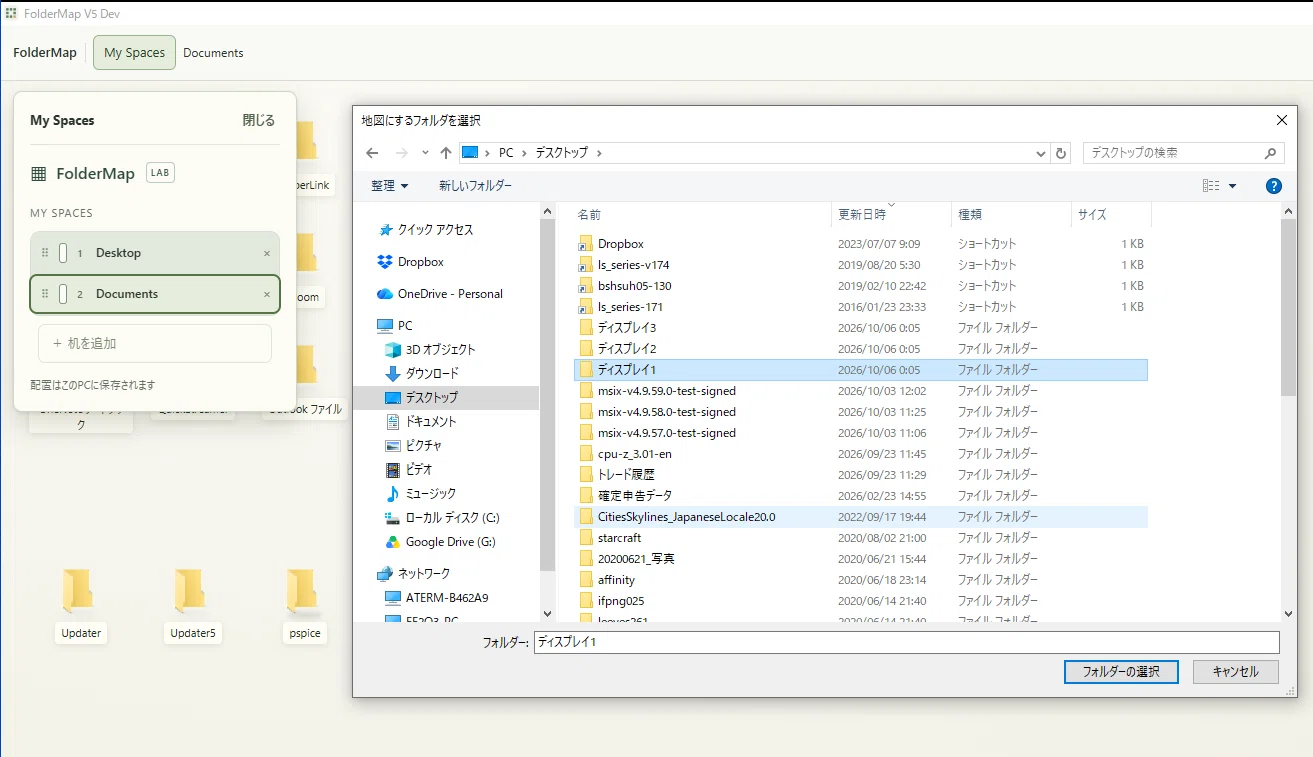The height and width of the screenshot is (757, 1313).
Task: Click the 新しいフォルダー button
Action: [x=475, y=186]
